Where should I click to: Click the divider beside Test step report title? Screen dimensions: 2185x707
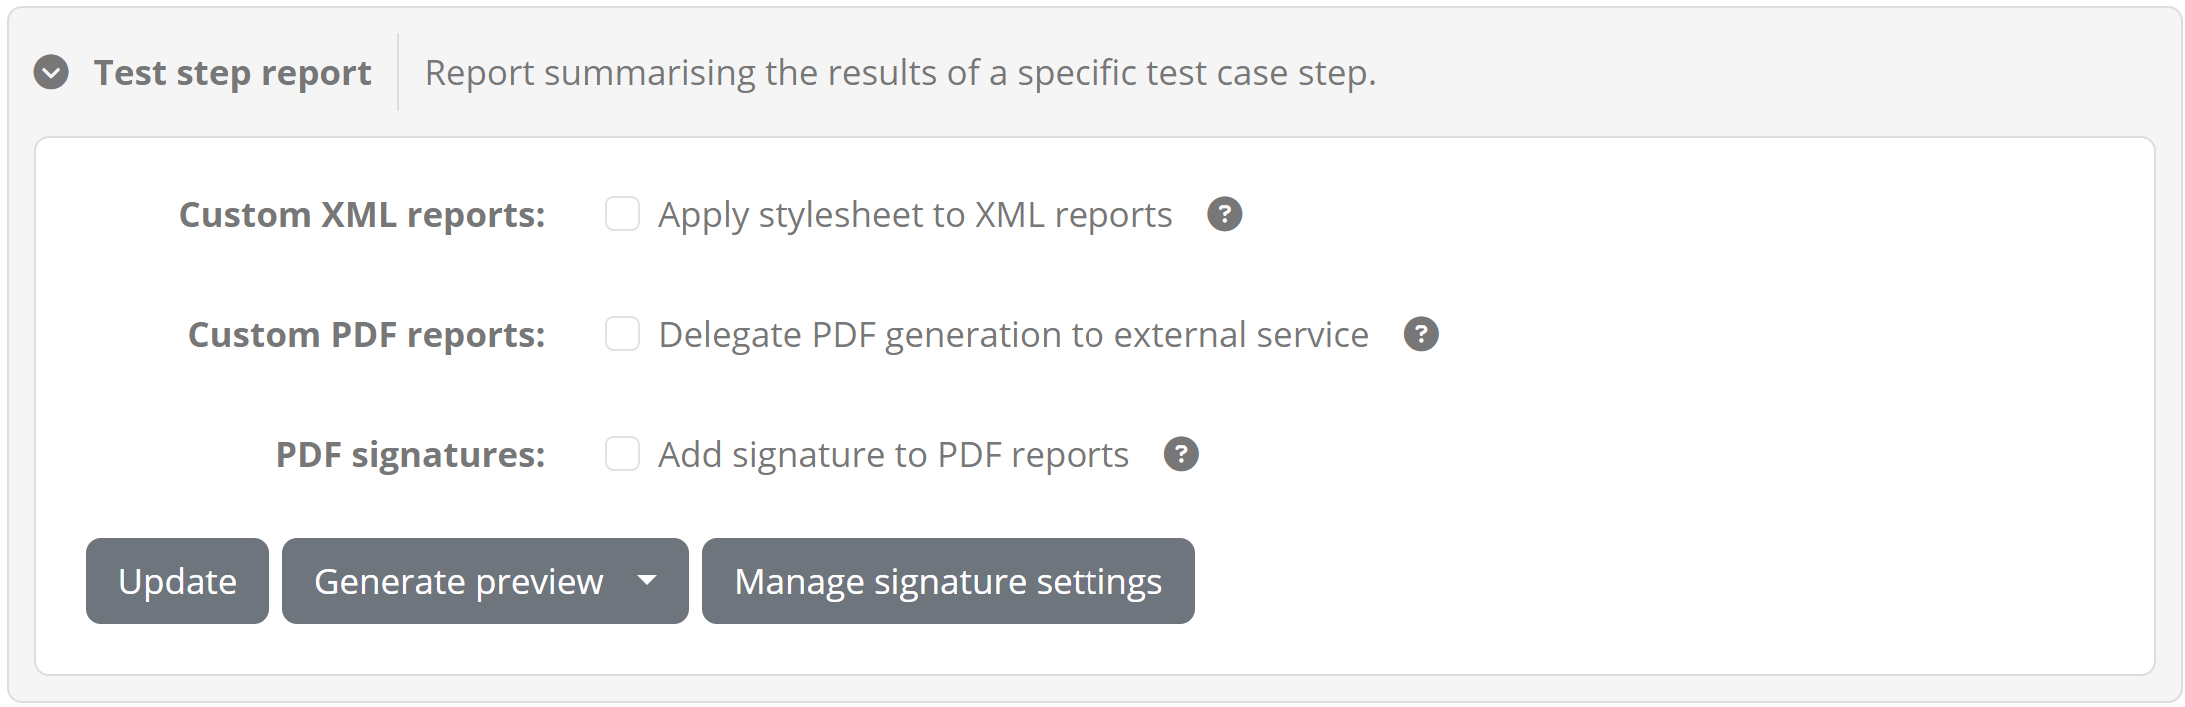pyautogui.click(x=398, y=72)
